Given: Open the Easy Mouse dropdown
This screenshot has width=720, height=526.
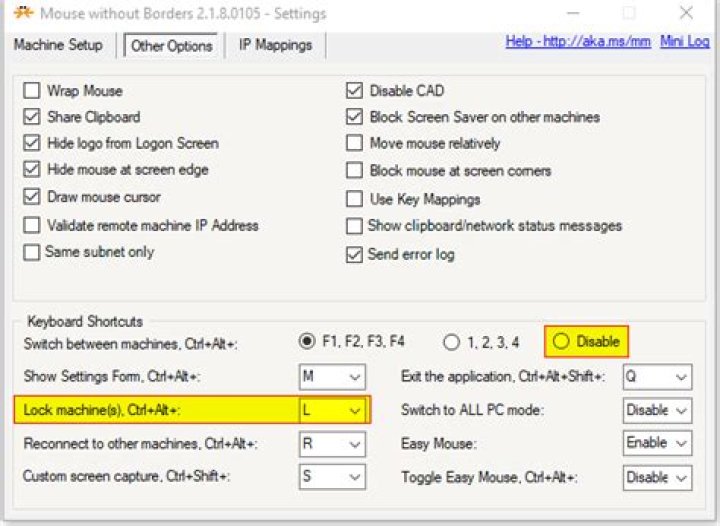Looking at the screenshot, I should [657, 443].
